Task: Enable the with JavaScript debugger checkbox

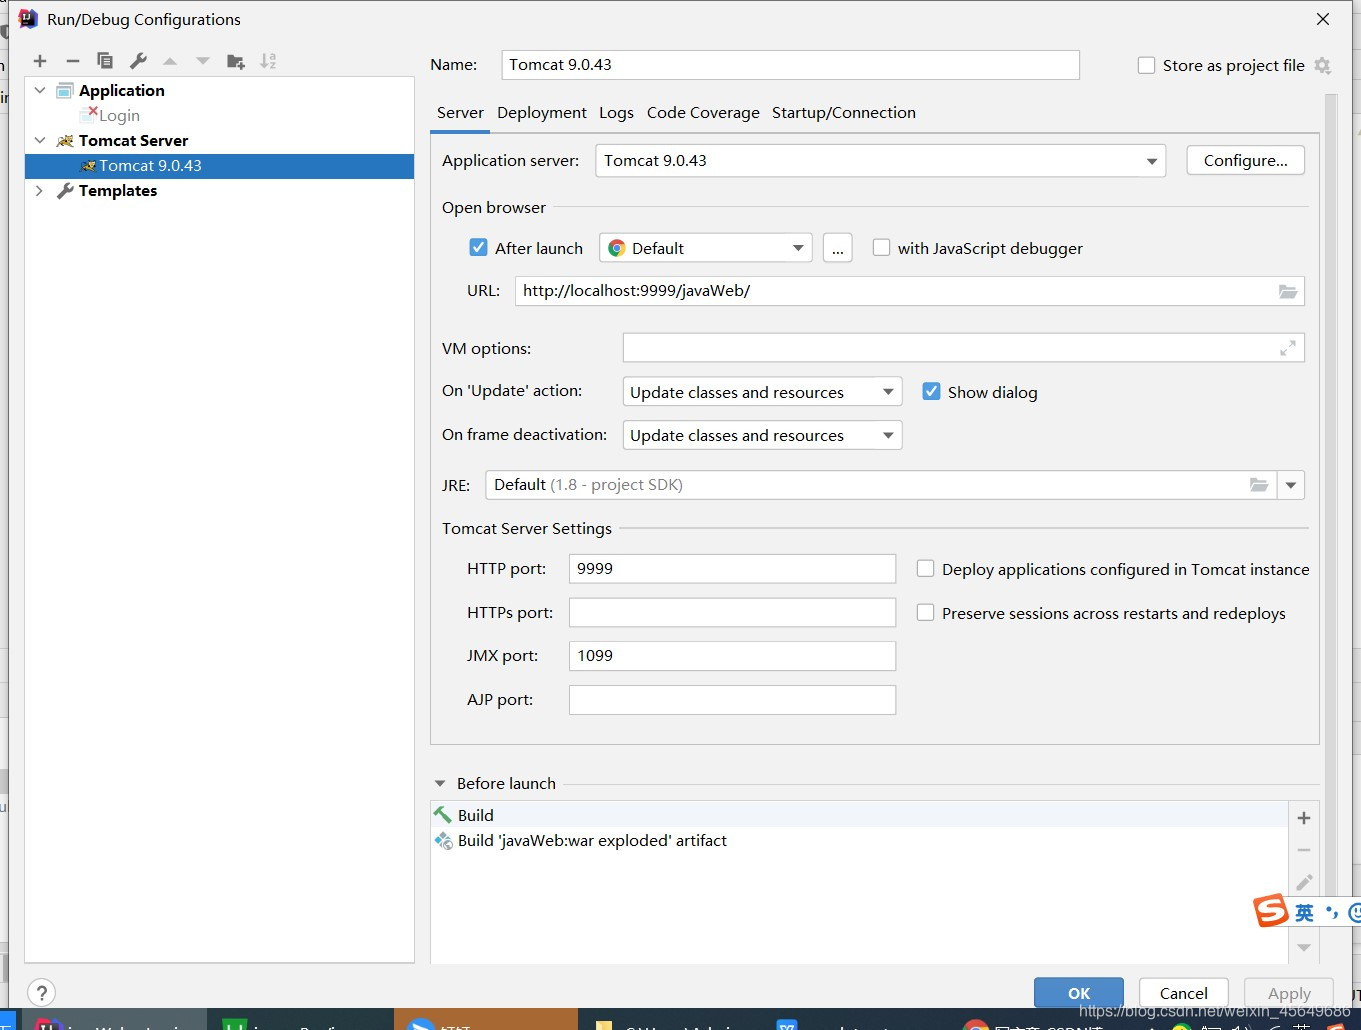Action: (x=881, y=247)
